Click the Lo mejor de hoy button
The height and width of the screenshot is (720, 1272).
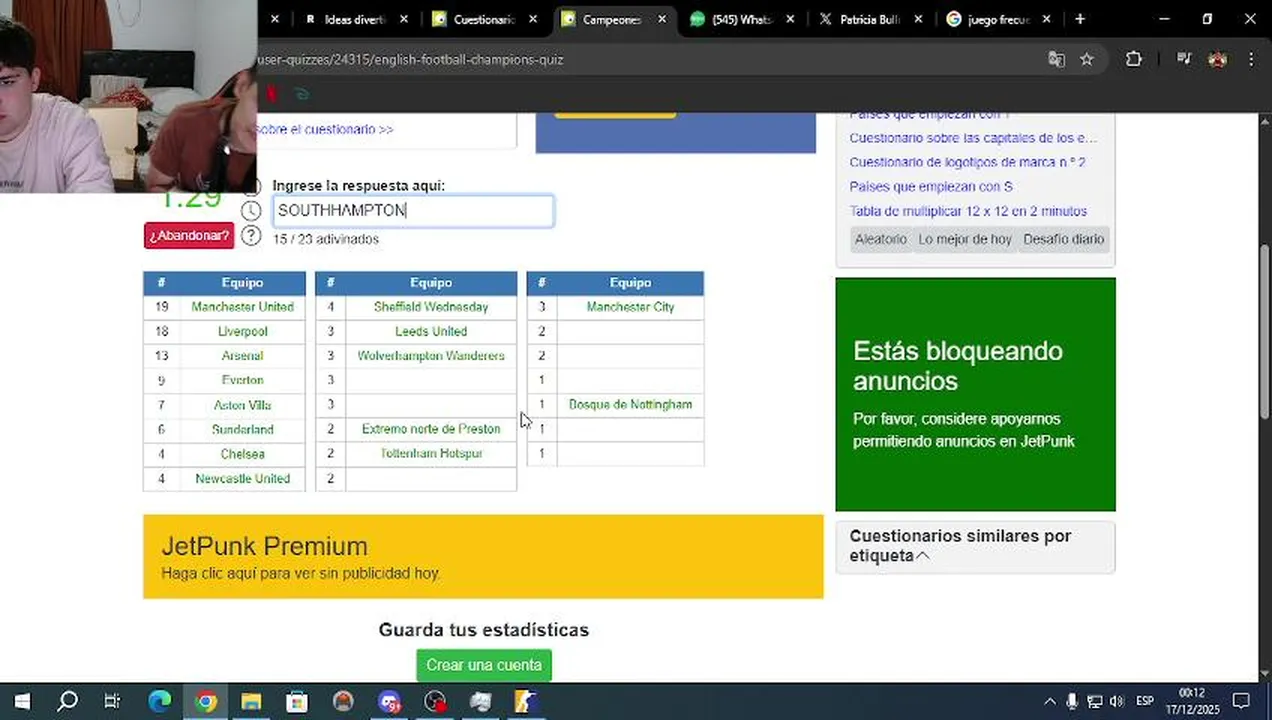coord(965,239)
